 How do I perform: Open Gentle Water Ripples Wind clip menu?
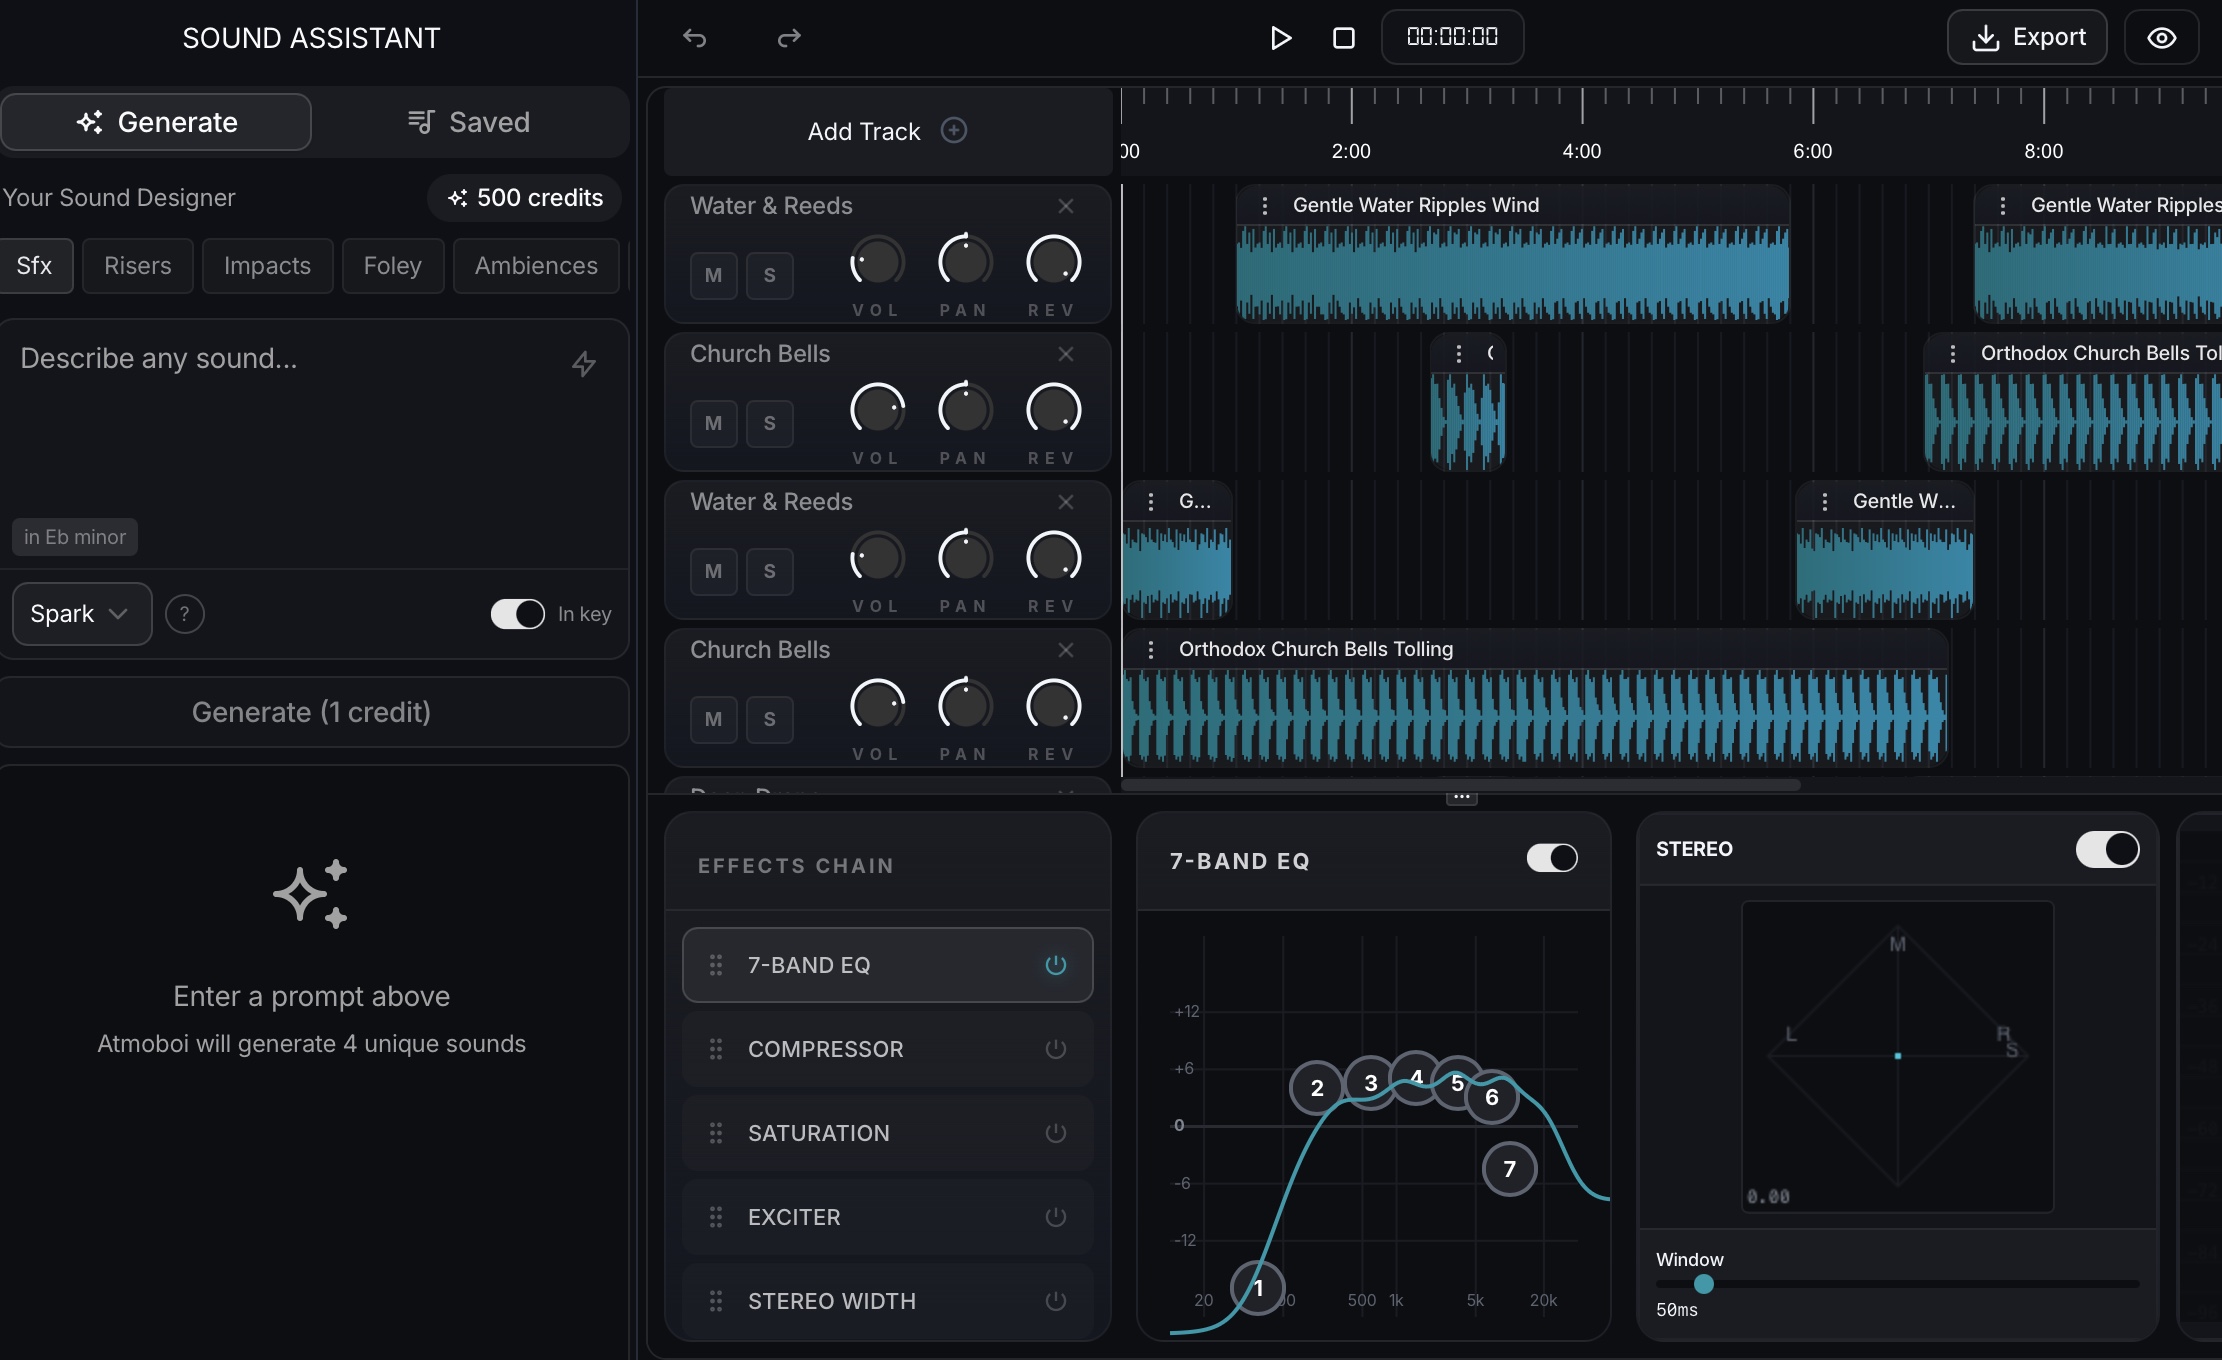pyautogui.click(x=1265, y=205)
